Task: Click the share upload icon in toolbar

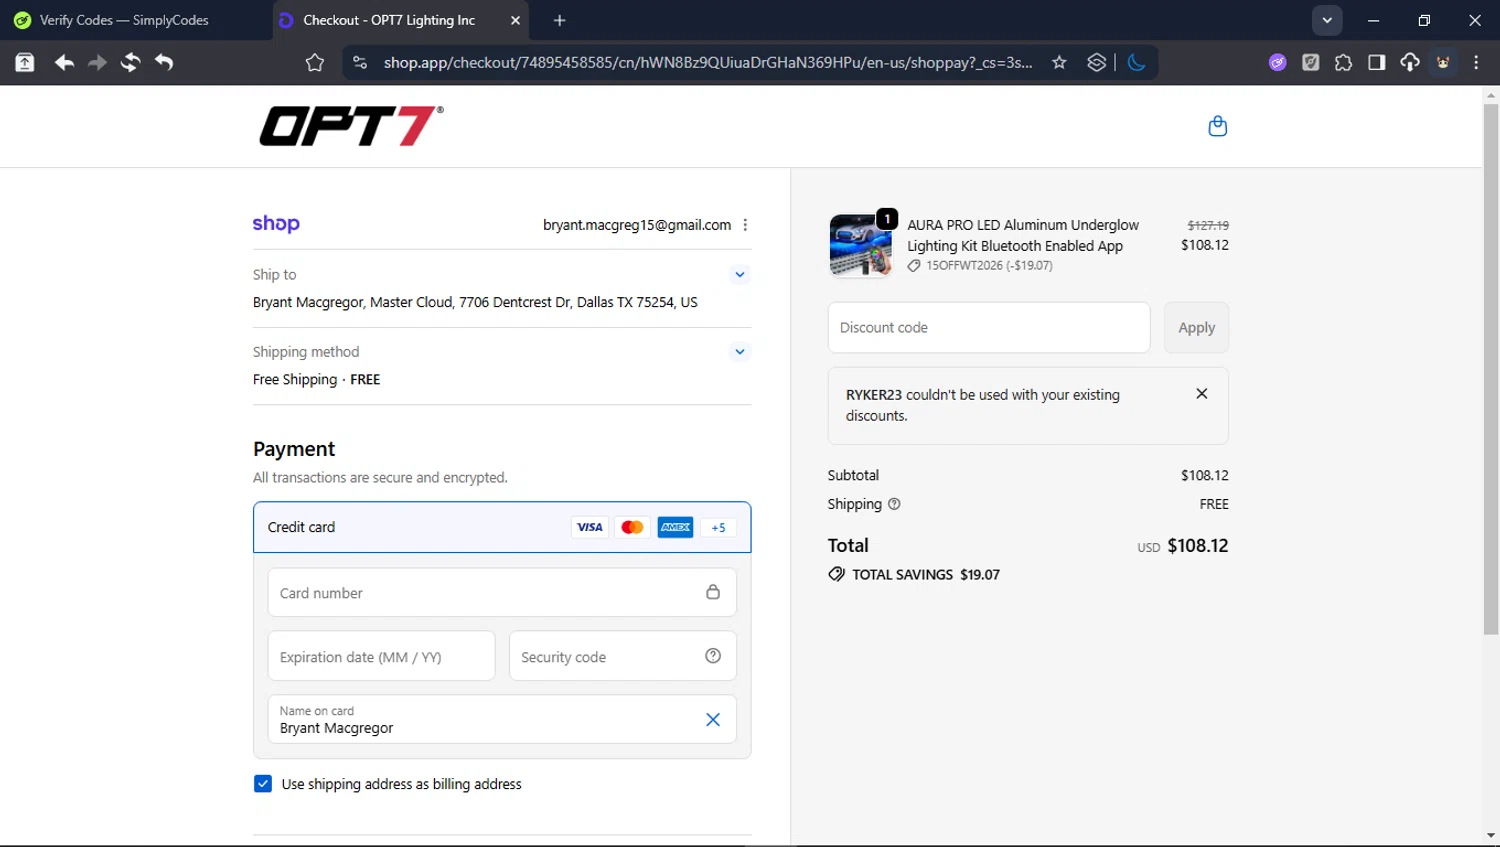Action: (25, 63)
